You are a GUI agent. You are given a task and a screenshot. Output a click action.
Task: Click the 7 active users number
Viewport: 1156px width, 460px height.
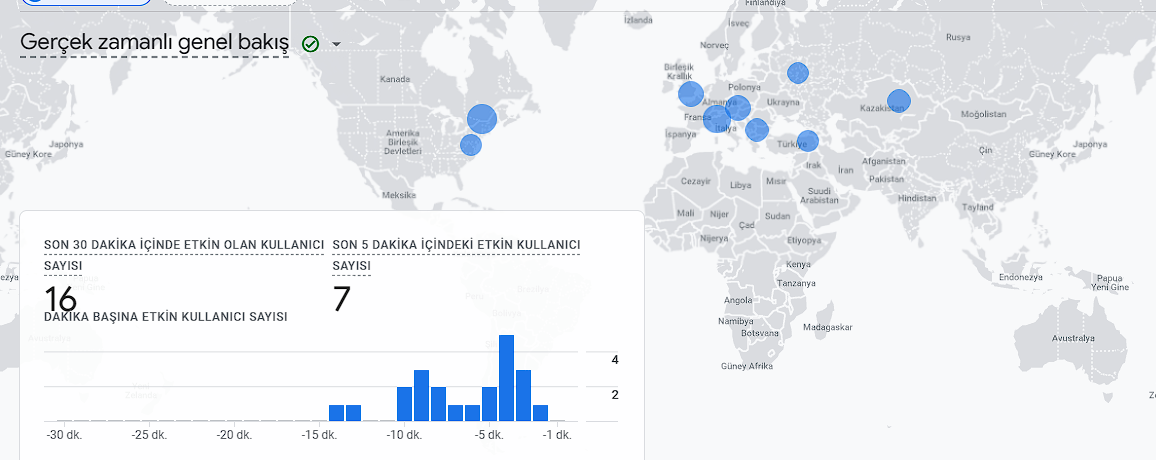click(341, 299)
